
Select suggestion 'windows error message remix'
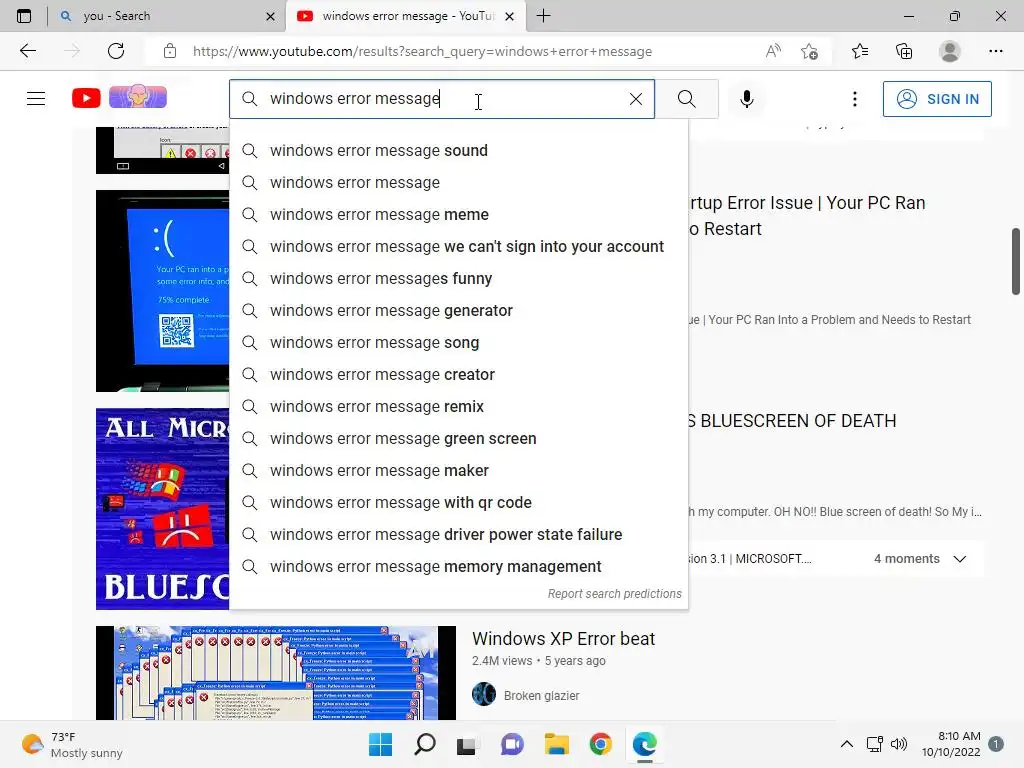coord(458,406)
